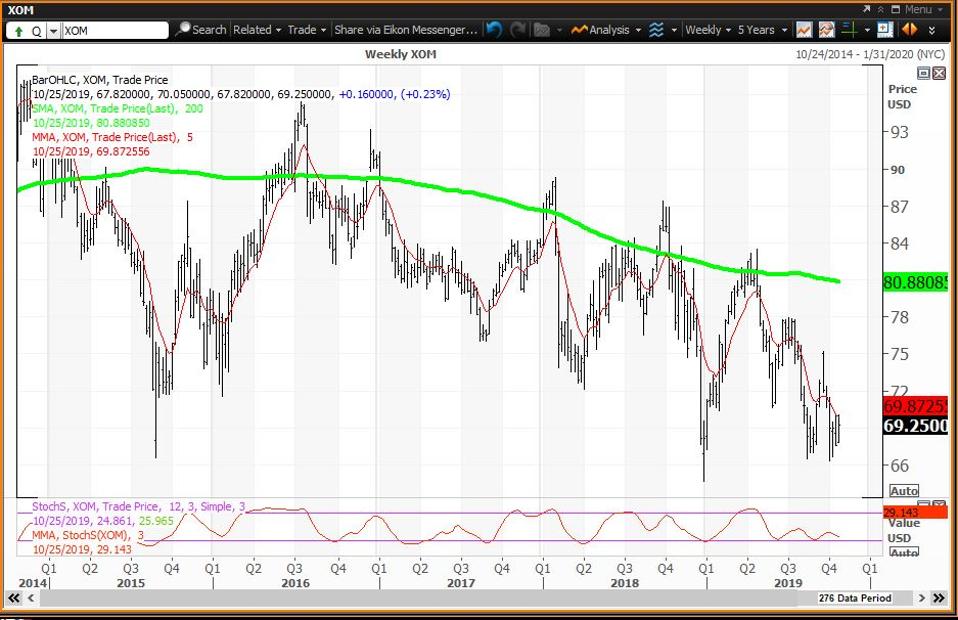958x620 pixels.
Task: Click Share via Eikon Messenger
Action: point(406,30)
